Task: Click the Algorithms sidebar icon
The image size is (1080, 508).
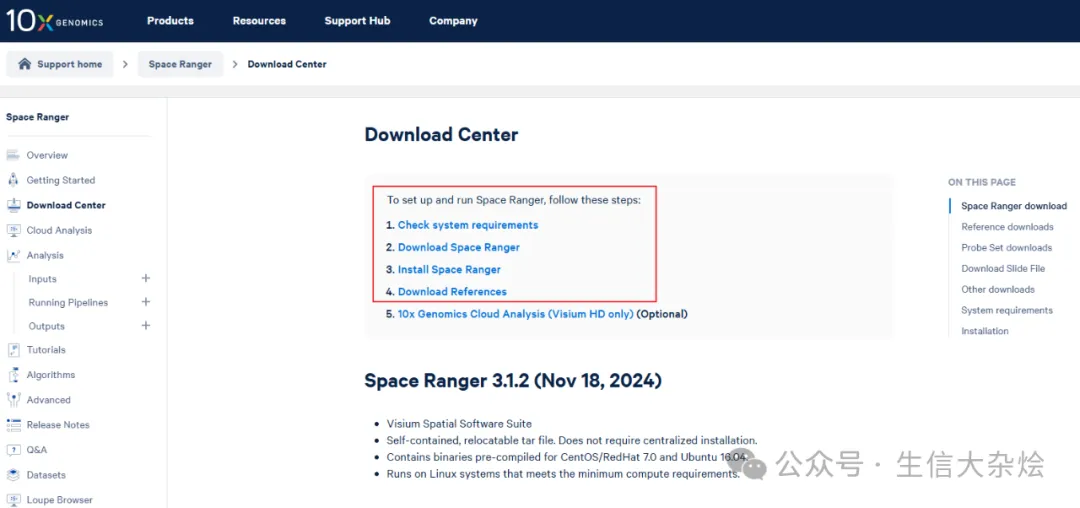Action: click(13, 375)
